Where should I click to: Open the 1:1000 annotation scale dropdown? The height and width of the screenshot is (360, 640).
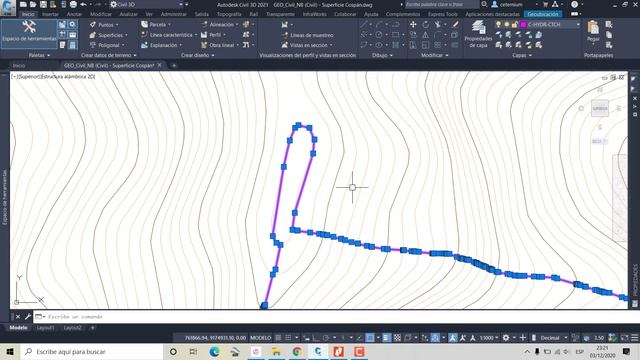pyautogui.click(x=489, y=338)
